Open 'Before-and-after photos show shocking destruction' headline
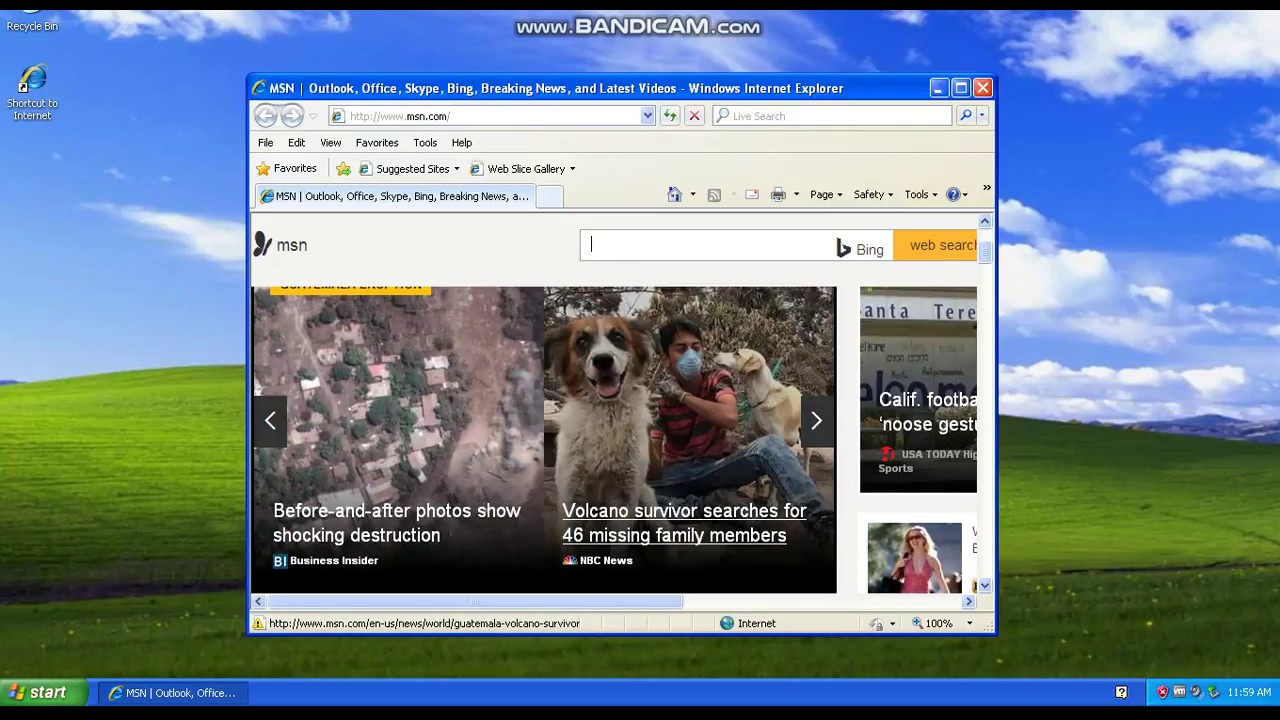The width and height of the screenshot is (1280, 720). pos(397,523)
